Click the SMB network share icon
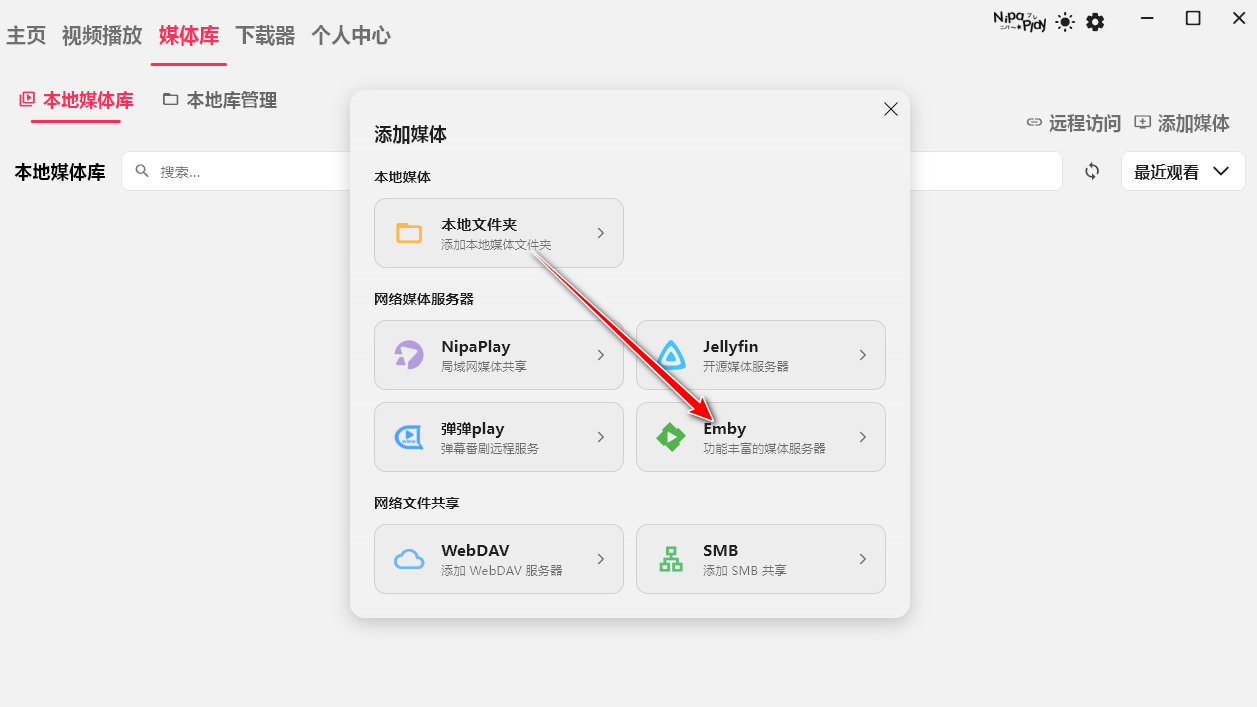Image resolution: width=1257 pixels, height=707 pixels. pyautogui.click(x=671, y=559)
